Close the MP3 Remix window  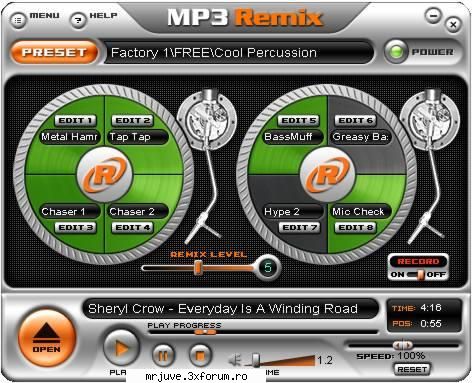point(454,25)
